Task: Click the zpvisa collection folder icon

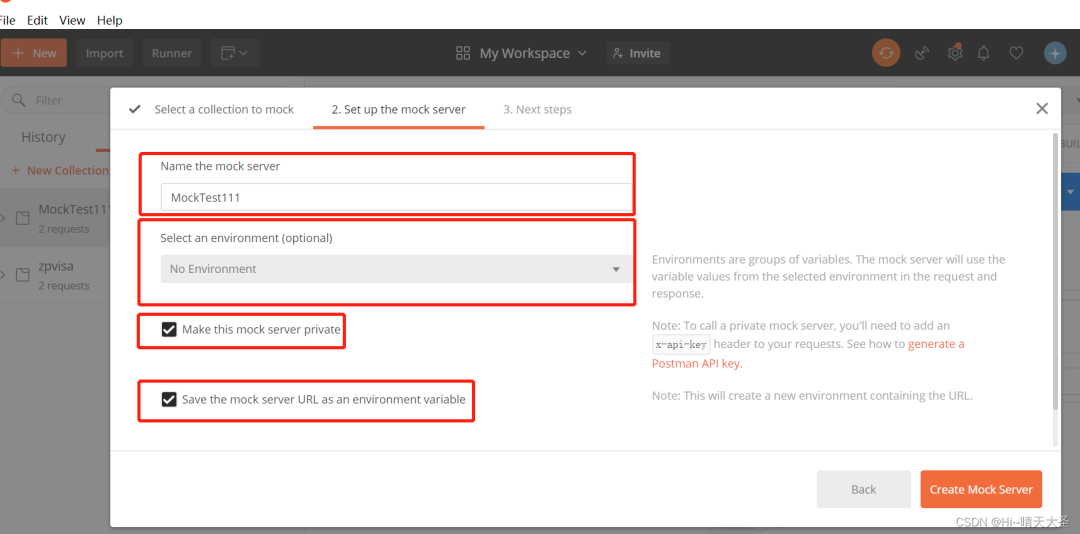Action: coord(23,275)
